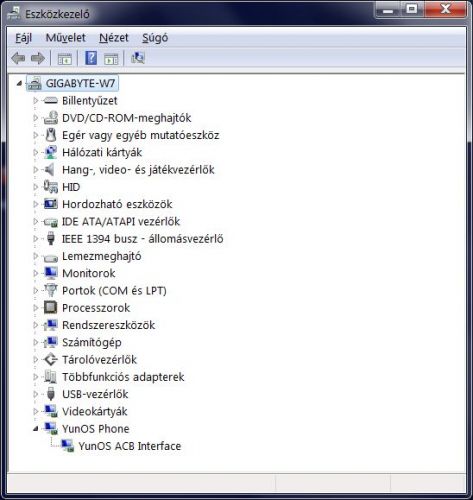Select the Hálózati kártyák network icon
The height and width of the screenshot is (500, 473).
(x=51, y=152)
